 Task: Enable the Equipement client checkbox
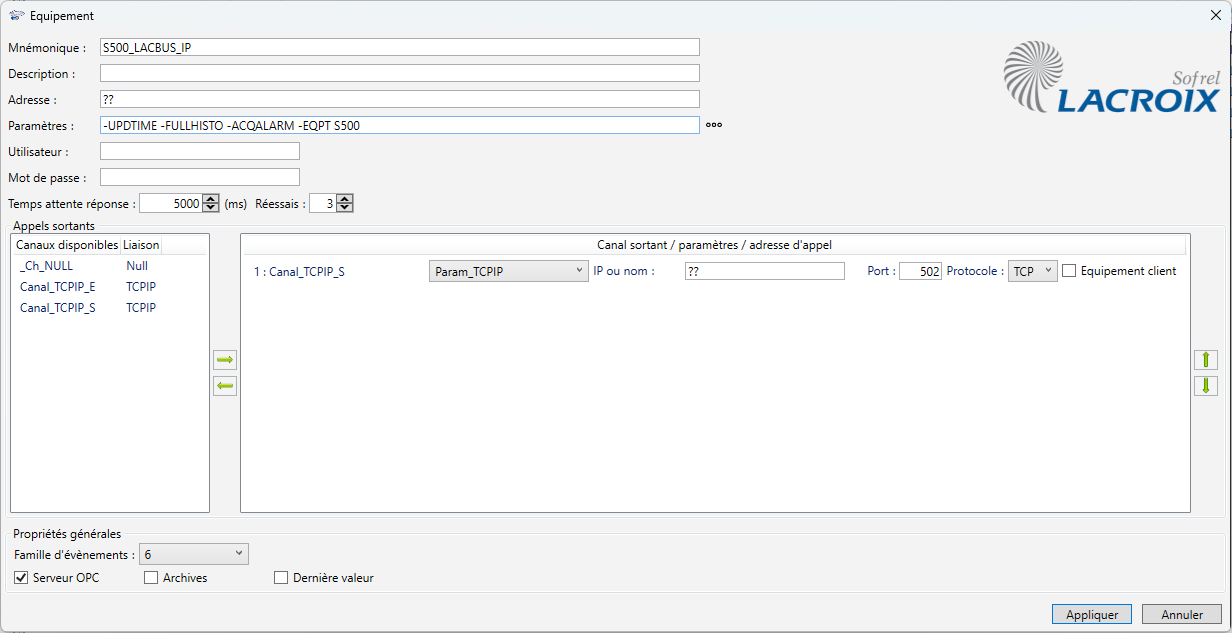pyautogui.click(x=1069, y=271)
